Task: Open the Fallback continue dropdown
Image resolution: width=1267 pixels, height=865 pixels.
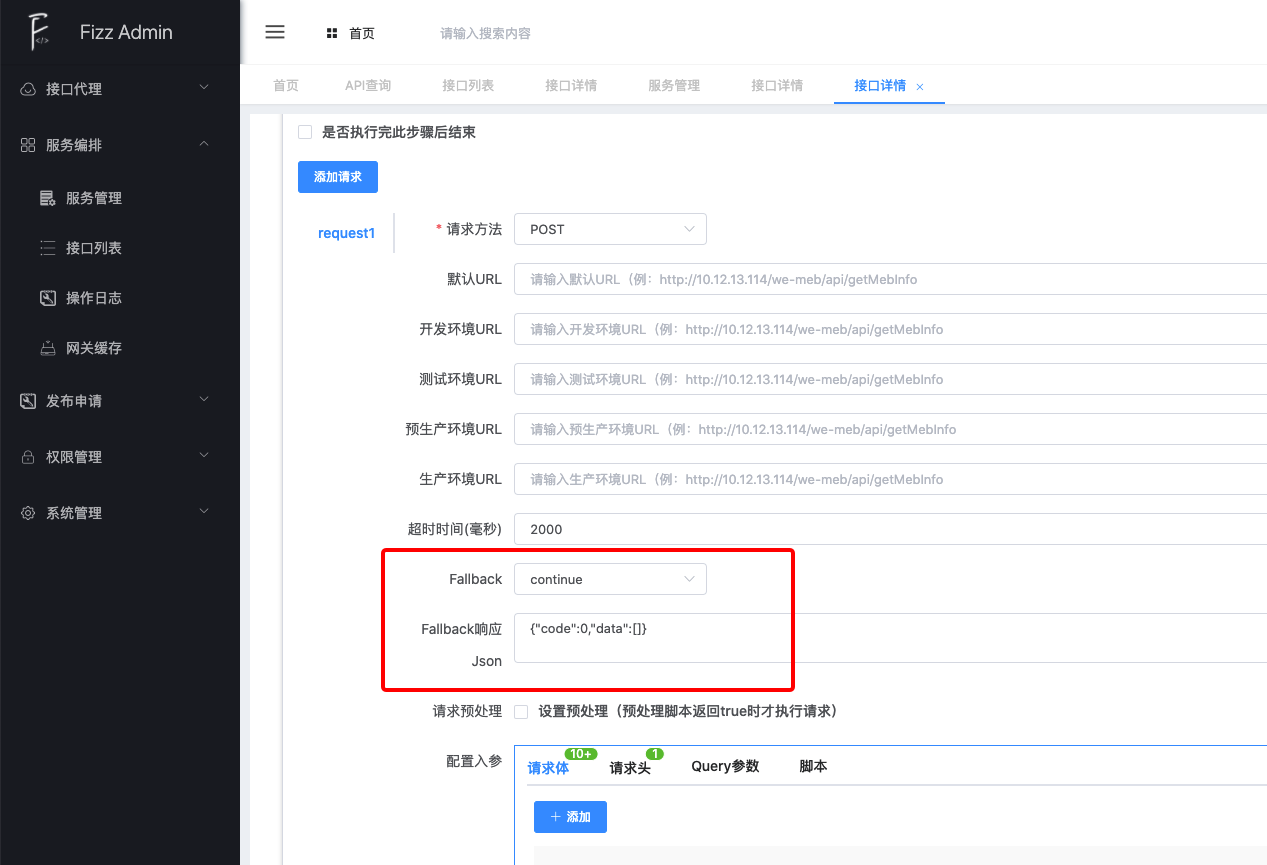Action: click(610, 579)
